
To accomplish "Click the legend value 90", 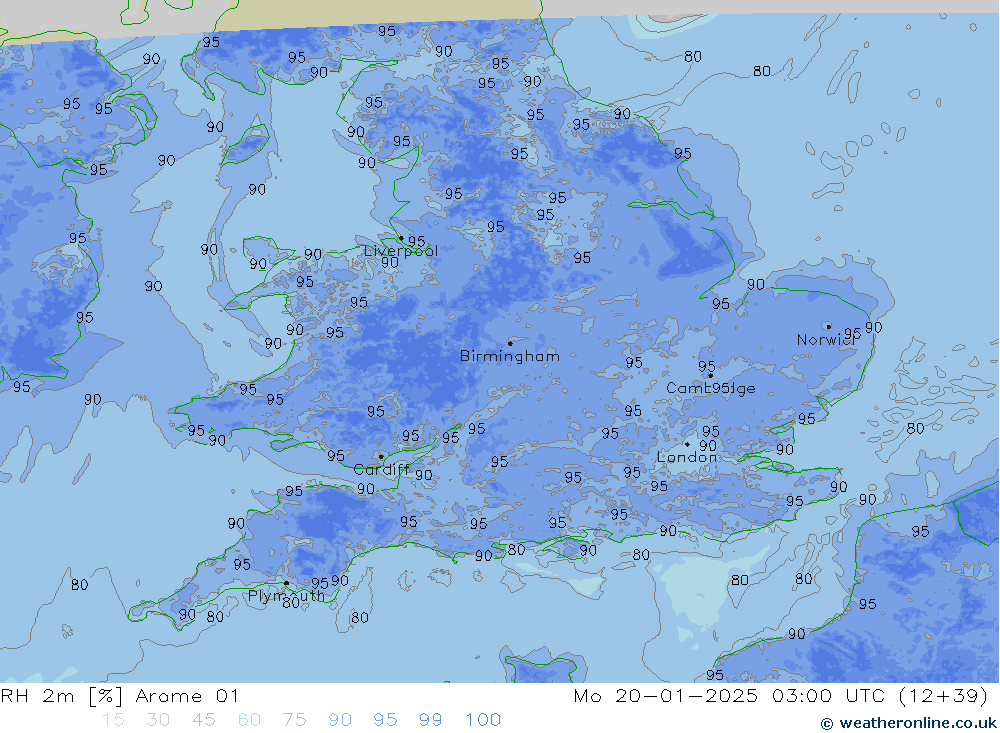I will 340,720.
